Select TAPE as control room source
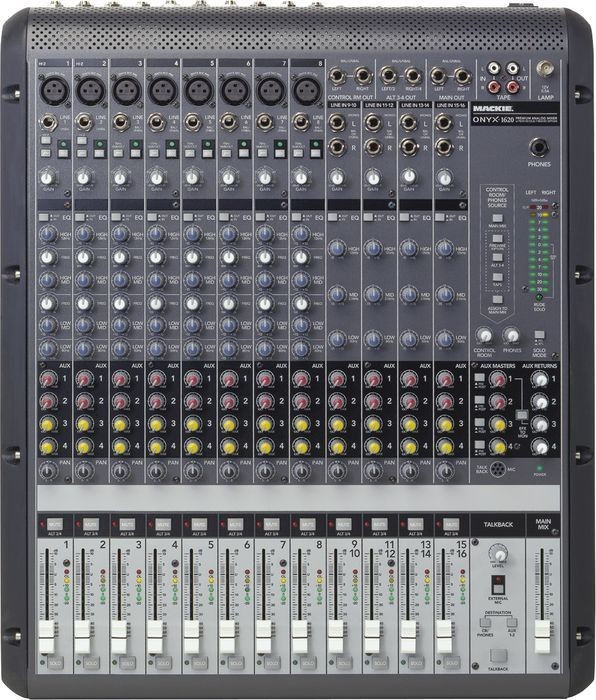Viewport: 596px width, 700px height. coord(497,278)
